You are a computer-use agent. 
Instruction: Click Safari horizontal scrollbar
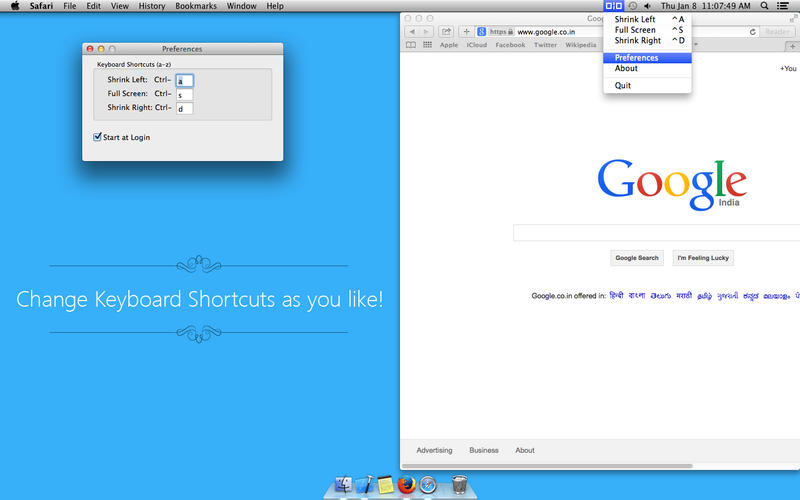(547, 466)
